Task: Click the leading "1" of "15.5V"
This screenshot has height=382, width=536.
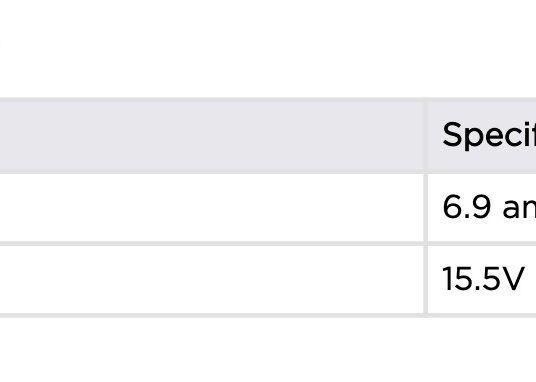Action: pos(447,279)
